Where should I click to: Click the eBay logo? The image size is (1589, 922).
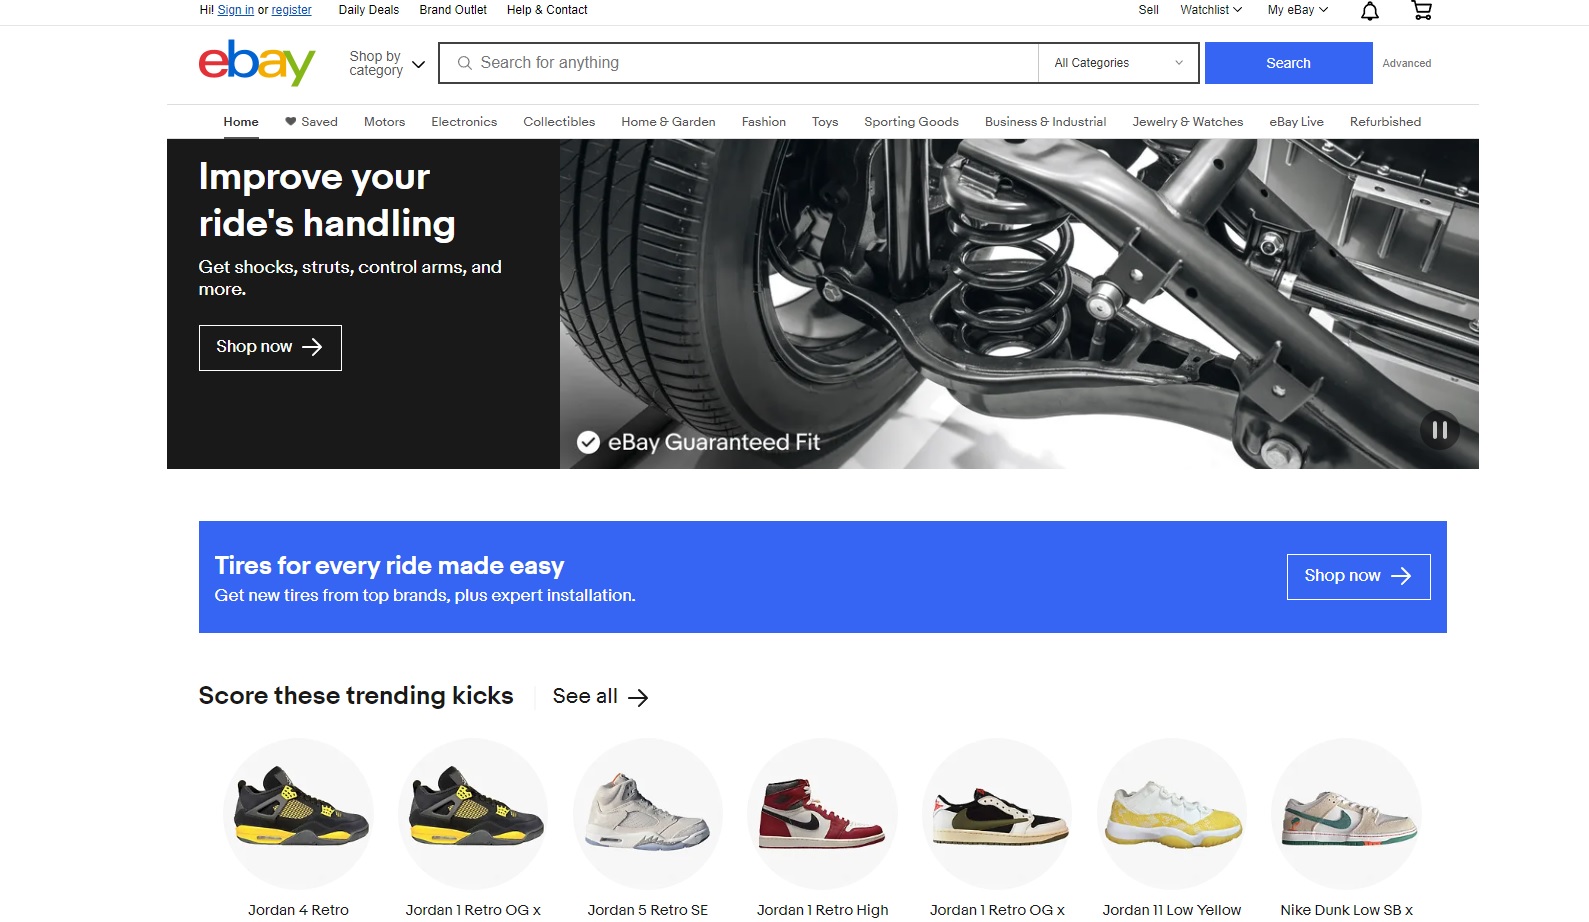[x=257, y=63]
